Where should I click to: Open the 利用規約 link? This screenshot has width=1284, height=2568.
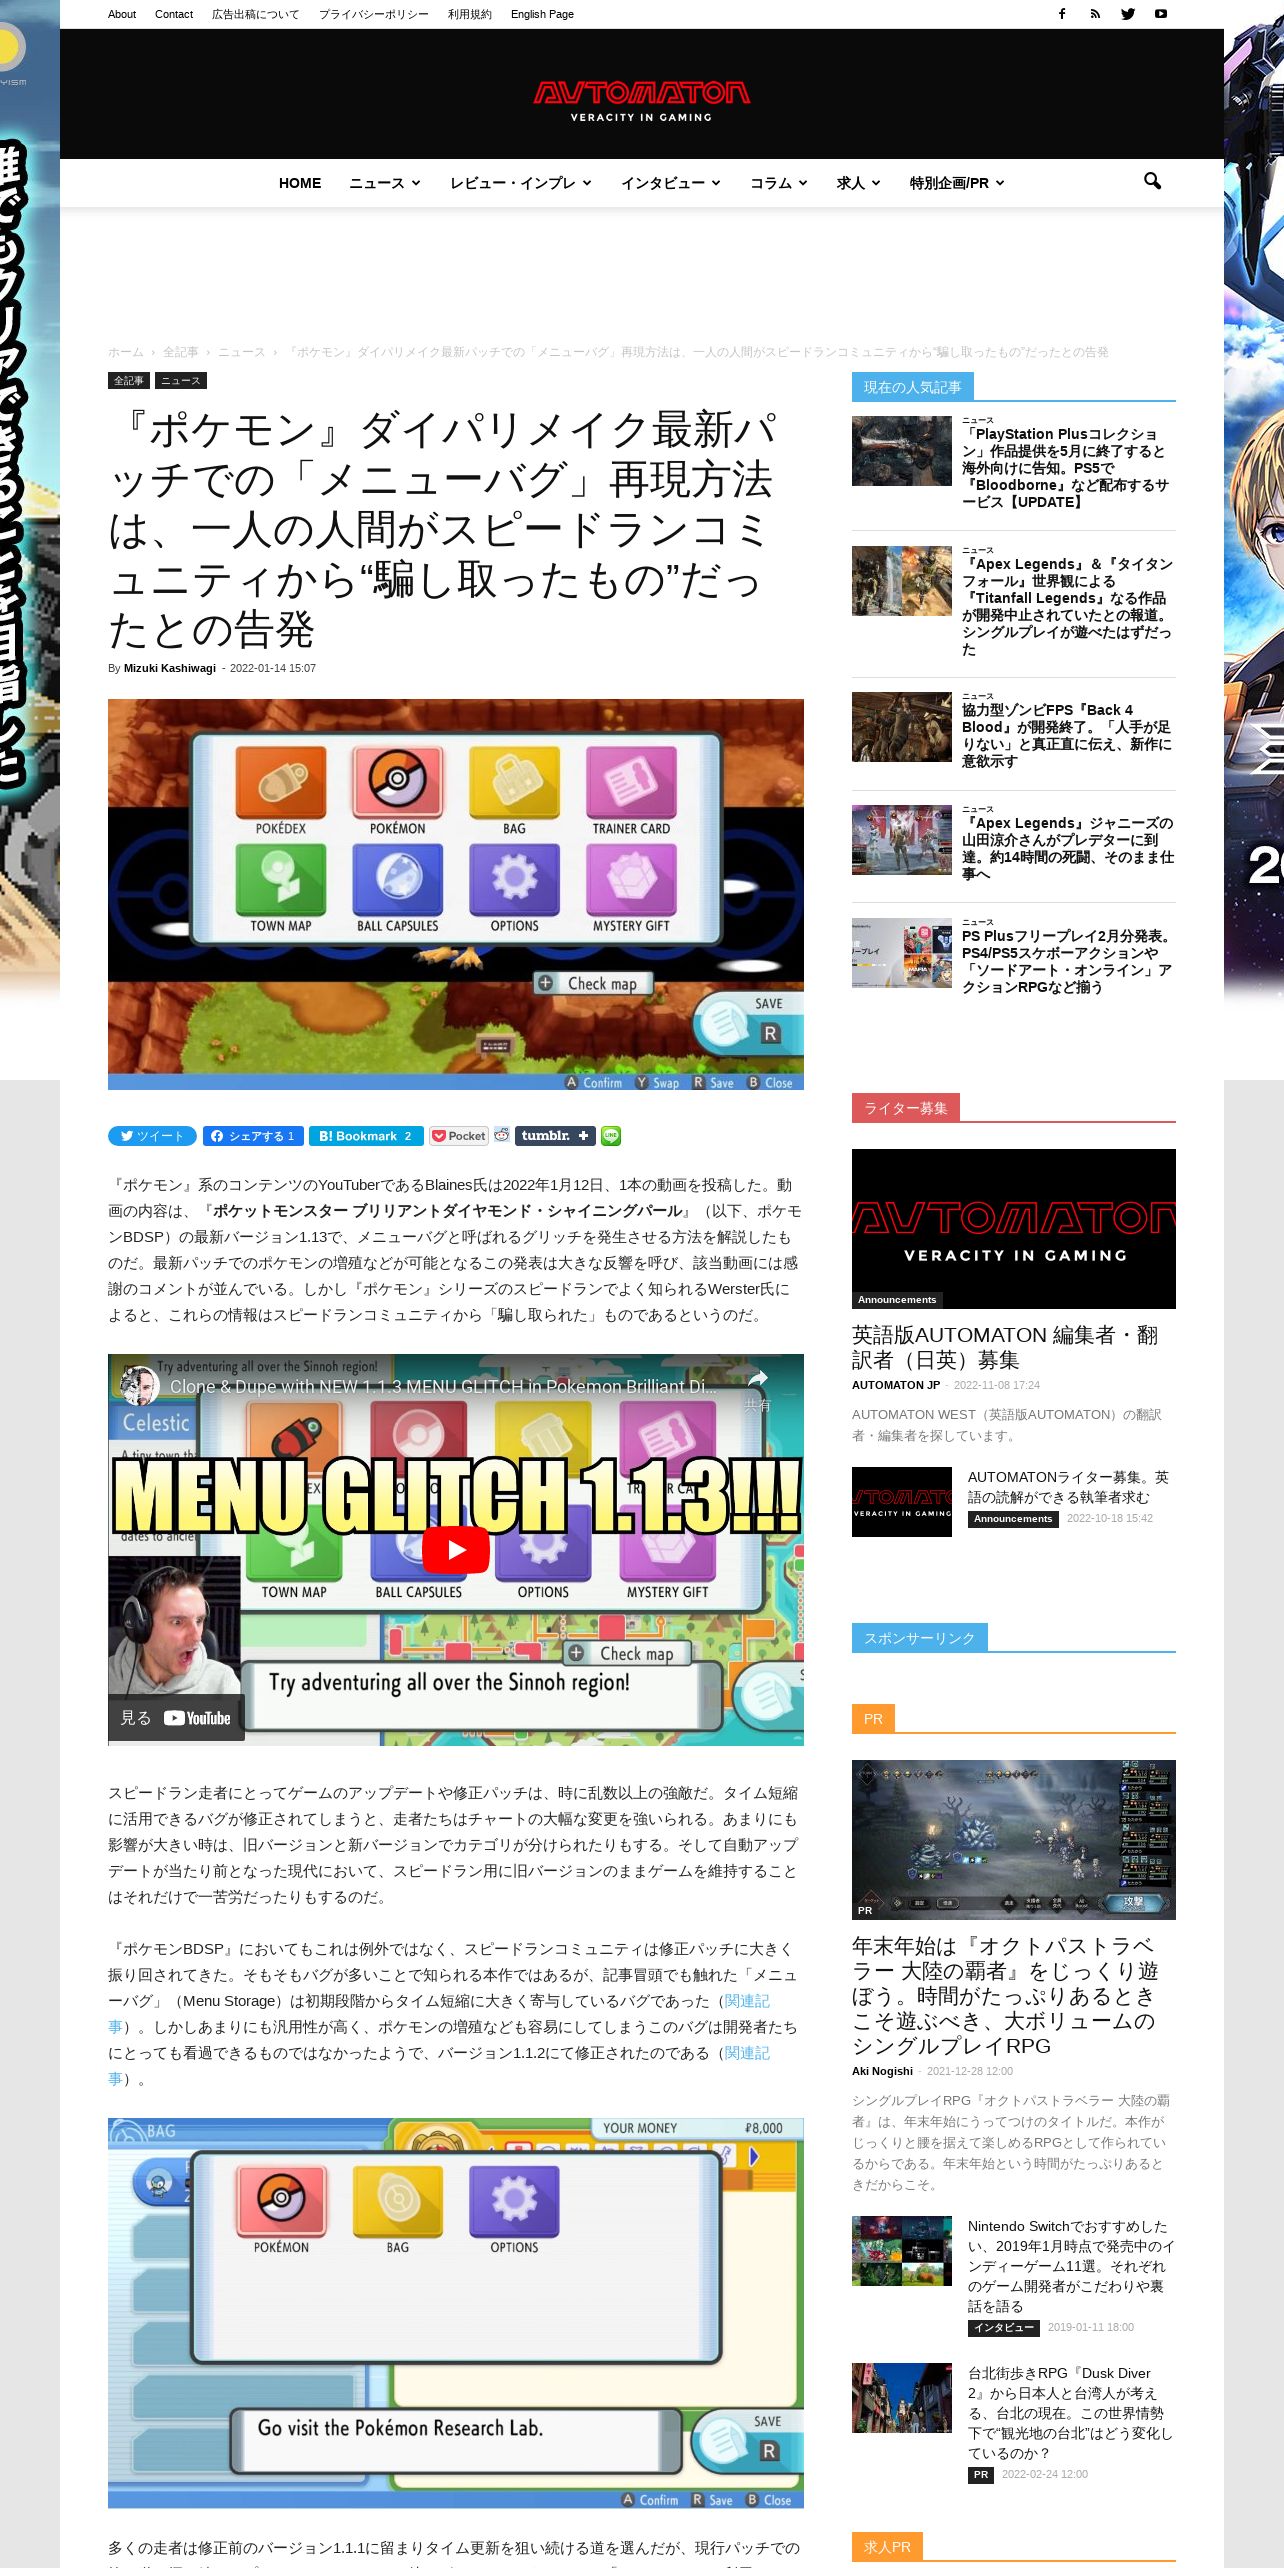click(470, 14)
